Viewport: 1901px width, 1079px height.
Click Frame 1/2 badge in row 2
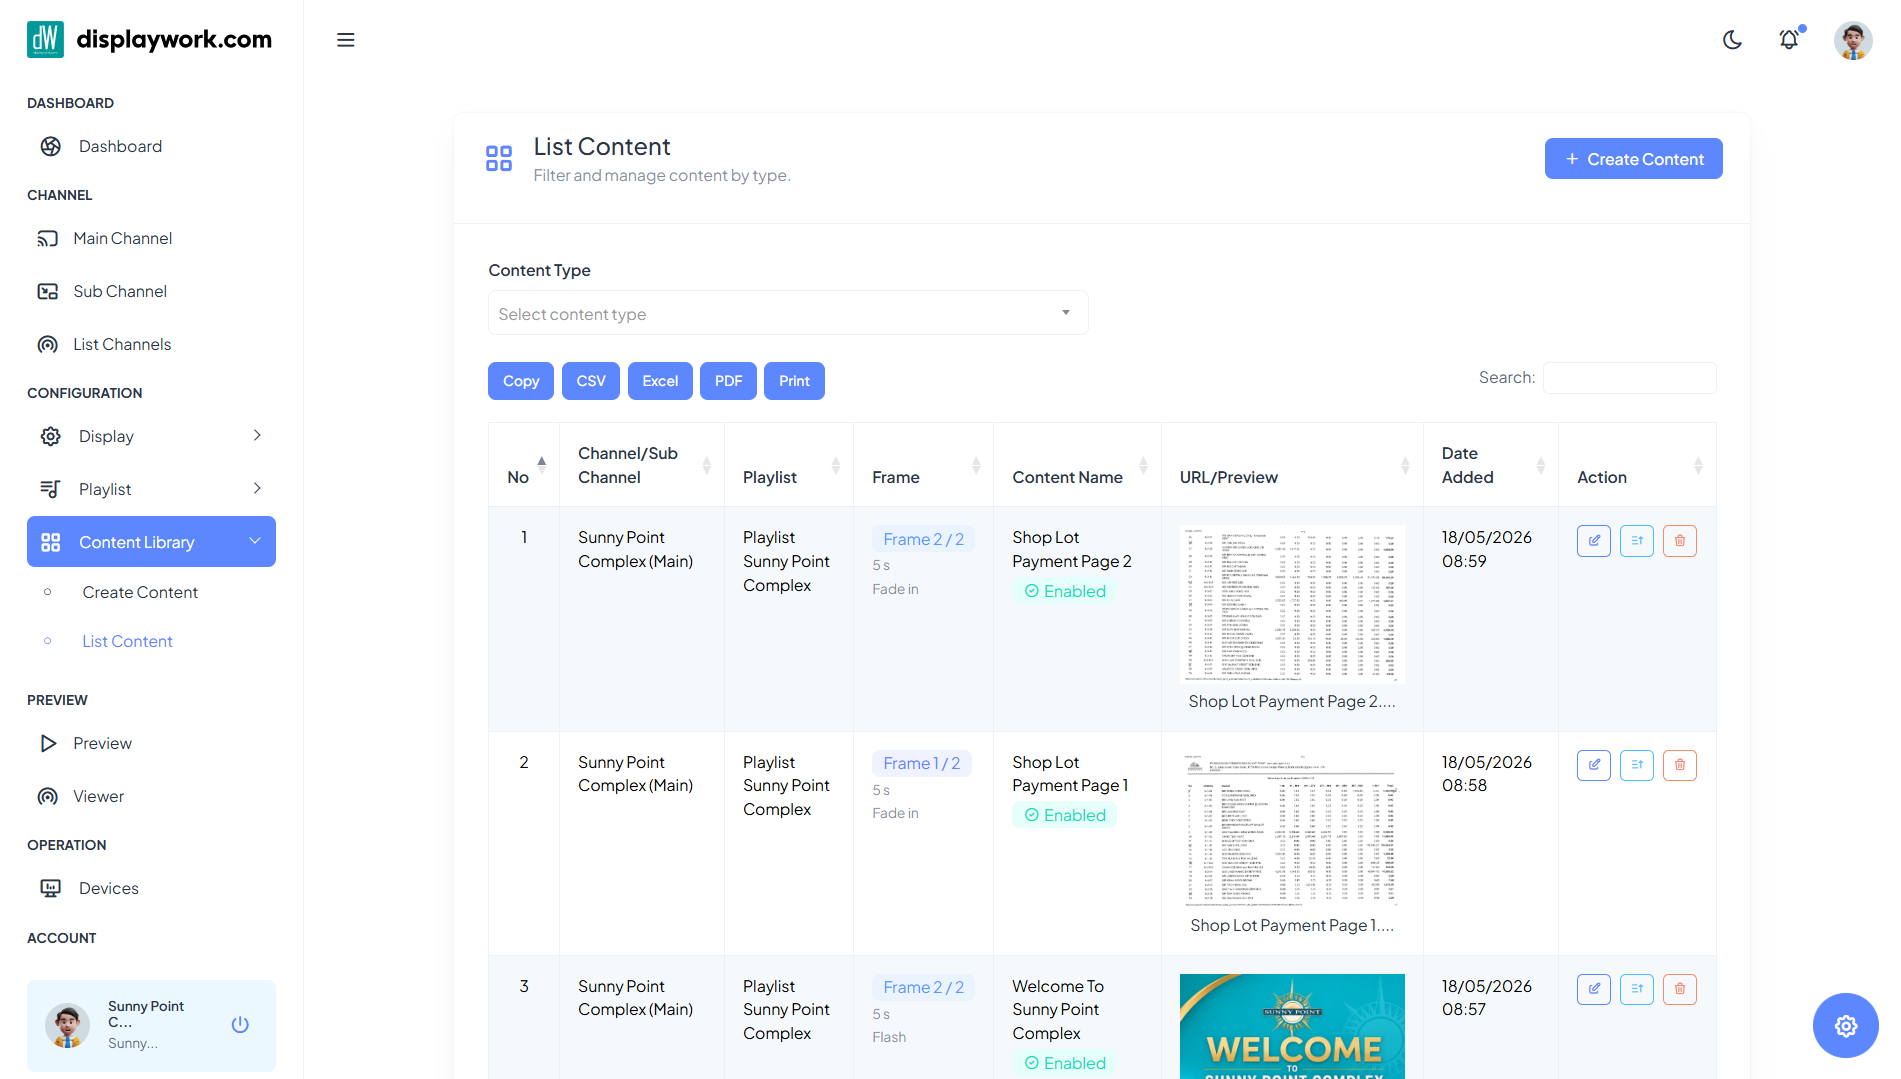921,763
